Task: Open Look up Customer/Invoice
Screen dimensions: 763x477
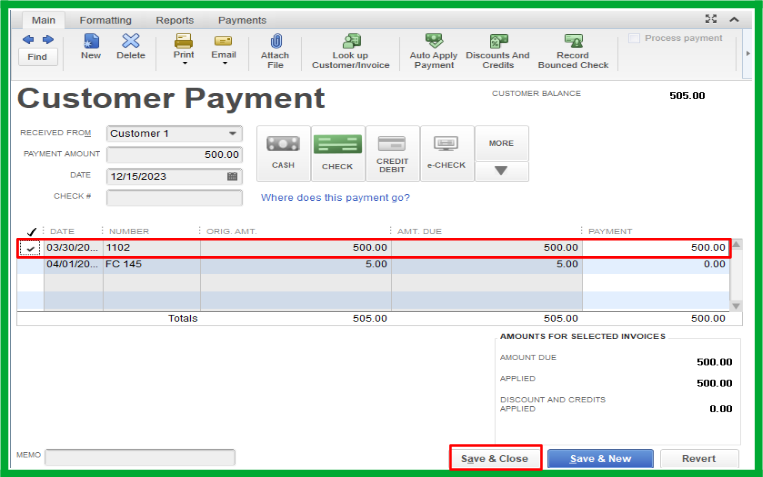Action: (x=350, y=51)
